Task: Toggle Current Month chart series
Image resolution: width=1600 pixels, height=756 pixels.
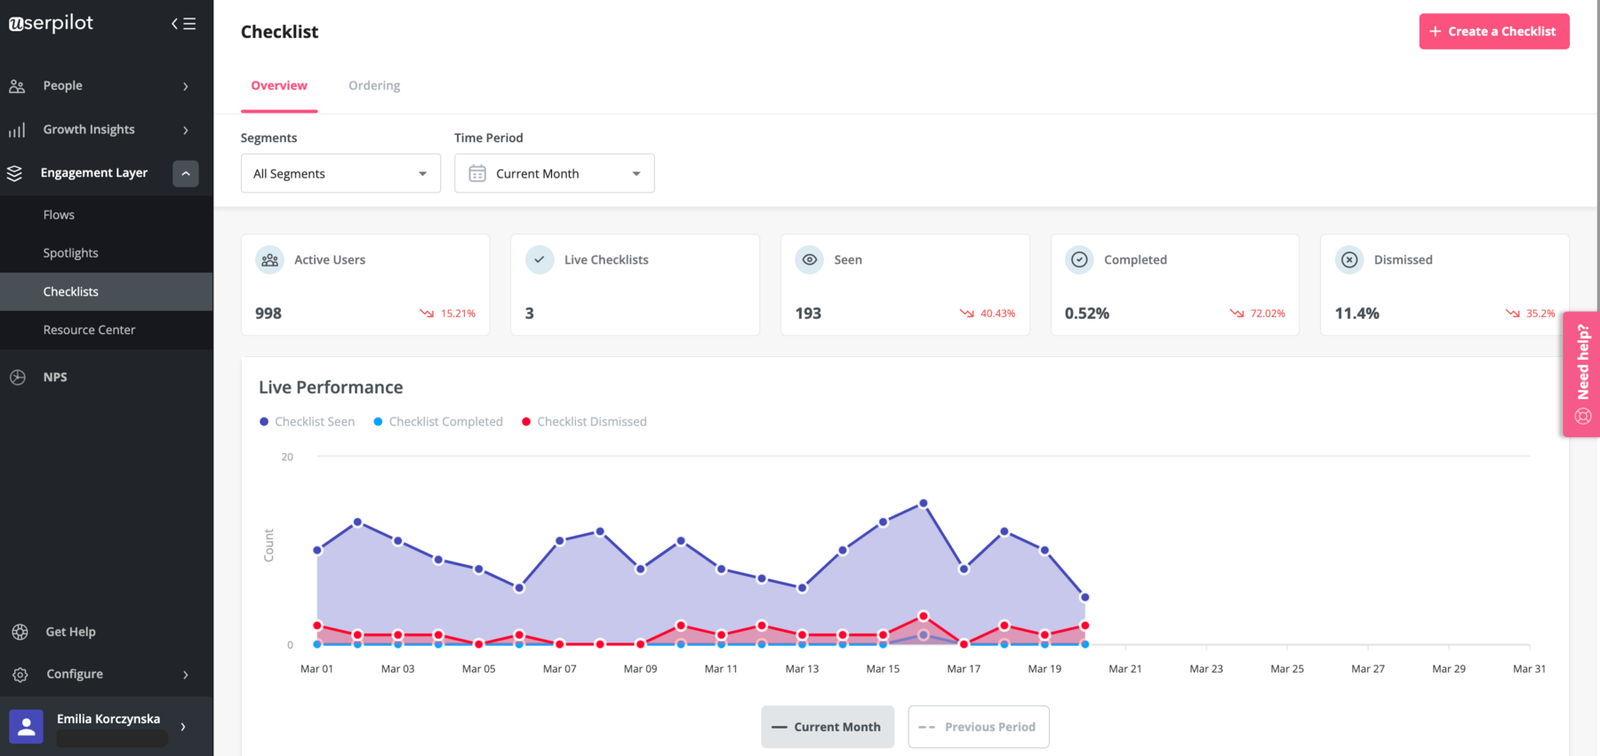Action: [827, 727]
